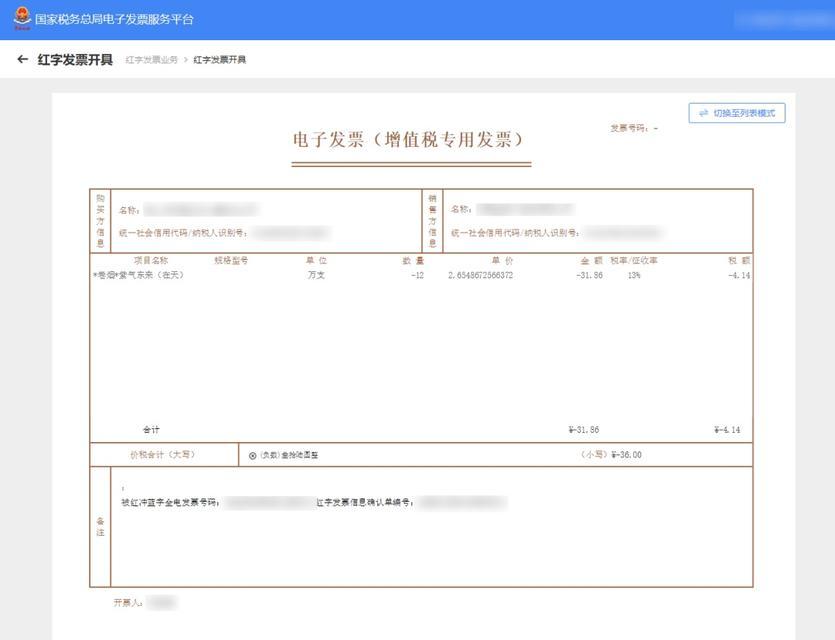Click 开票人 label at bottom

tap(128, 603)
